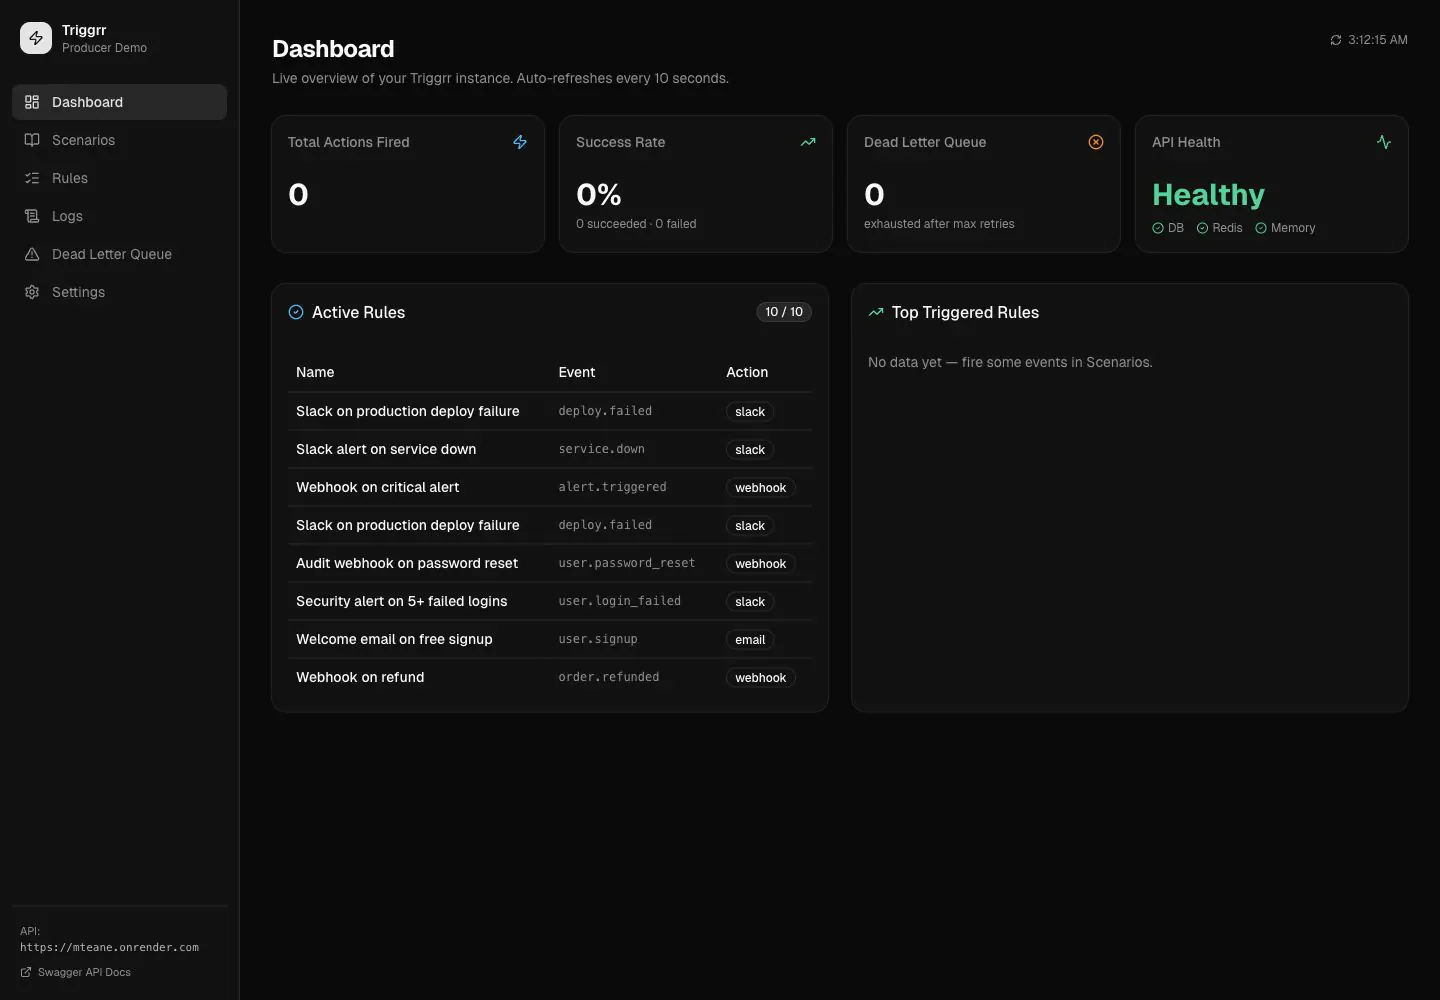Click the alert.triggered event code

[612, 487]
